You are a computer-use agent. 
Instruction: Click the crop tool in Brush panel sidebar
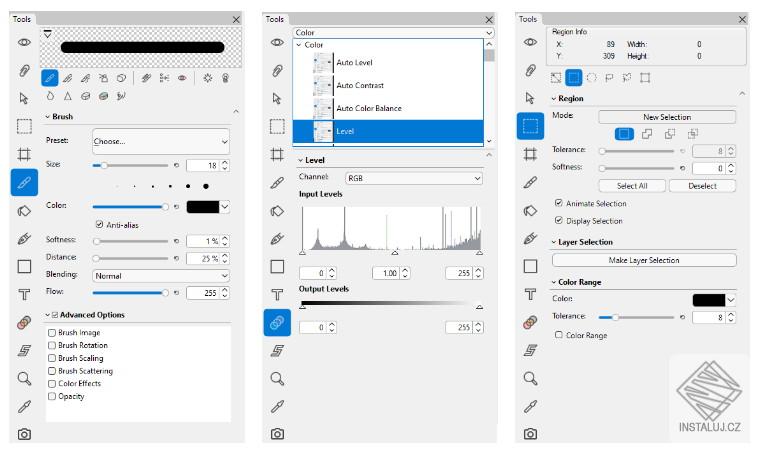24,155
